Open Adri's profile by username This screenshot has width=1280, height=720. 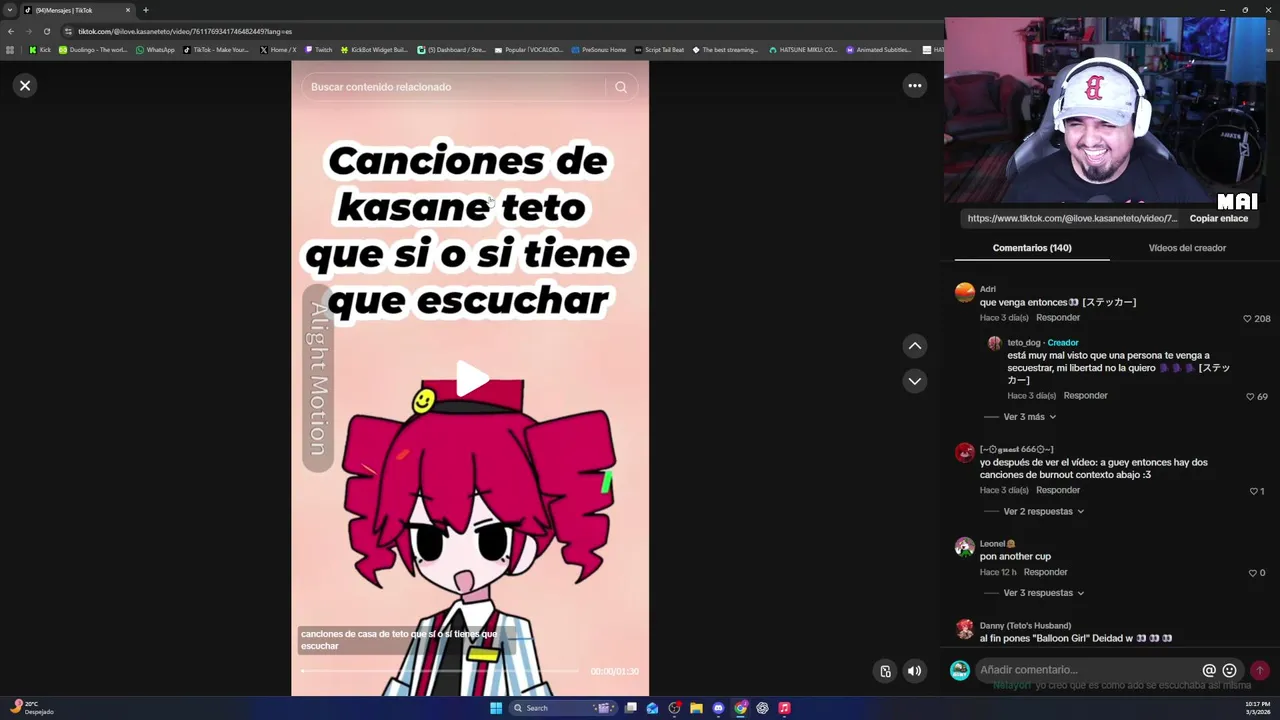click(987, 289)
